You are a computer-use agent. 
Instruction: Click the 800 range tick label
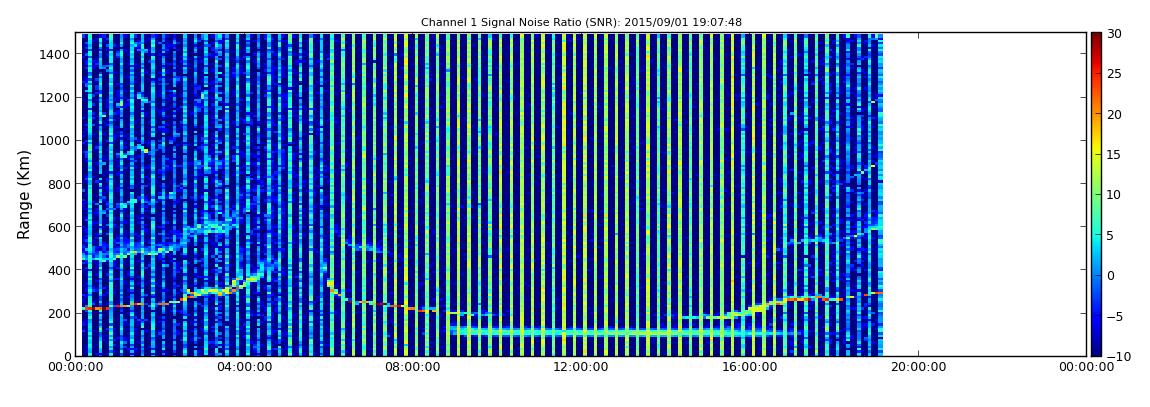pos(60,184)
